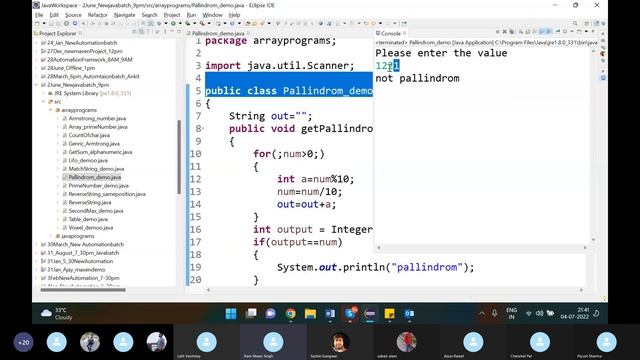
Task: Open Google Chrome from the taskbar
Action: click(291, 313)
